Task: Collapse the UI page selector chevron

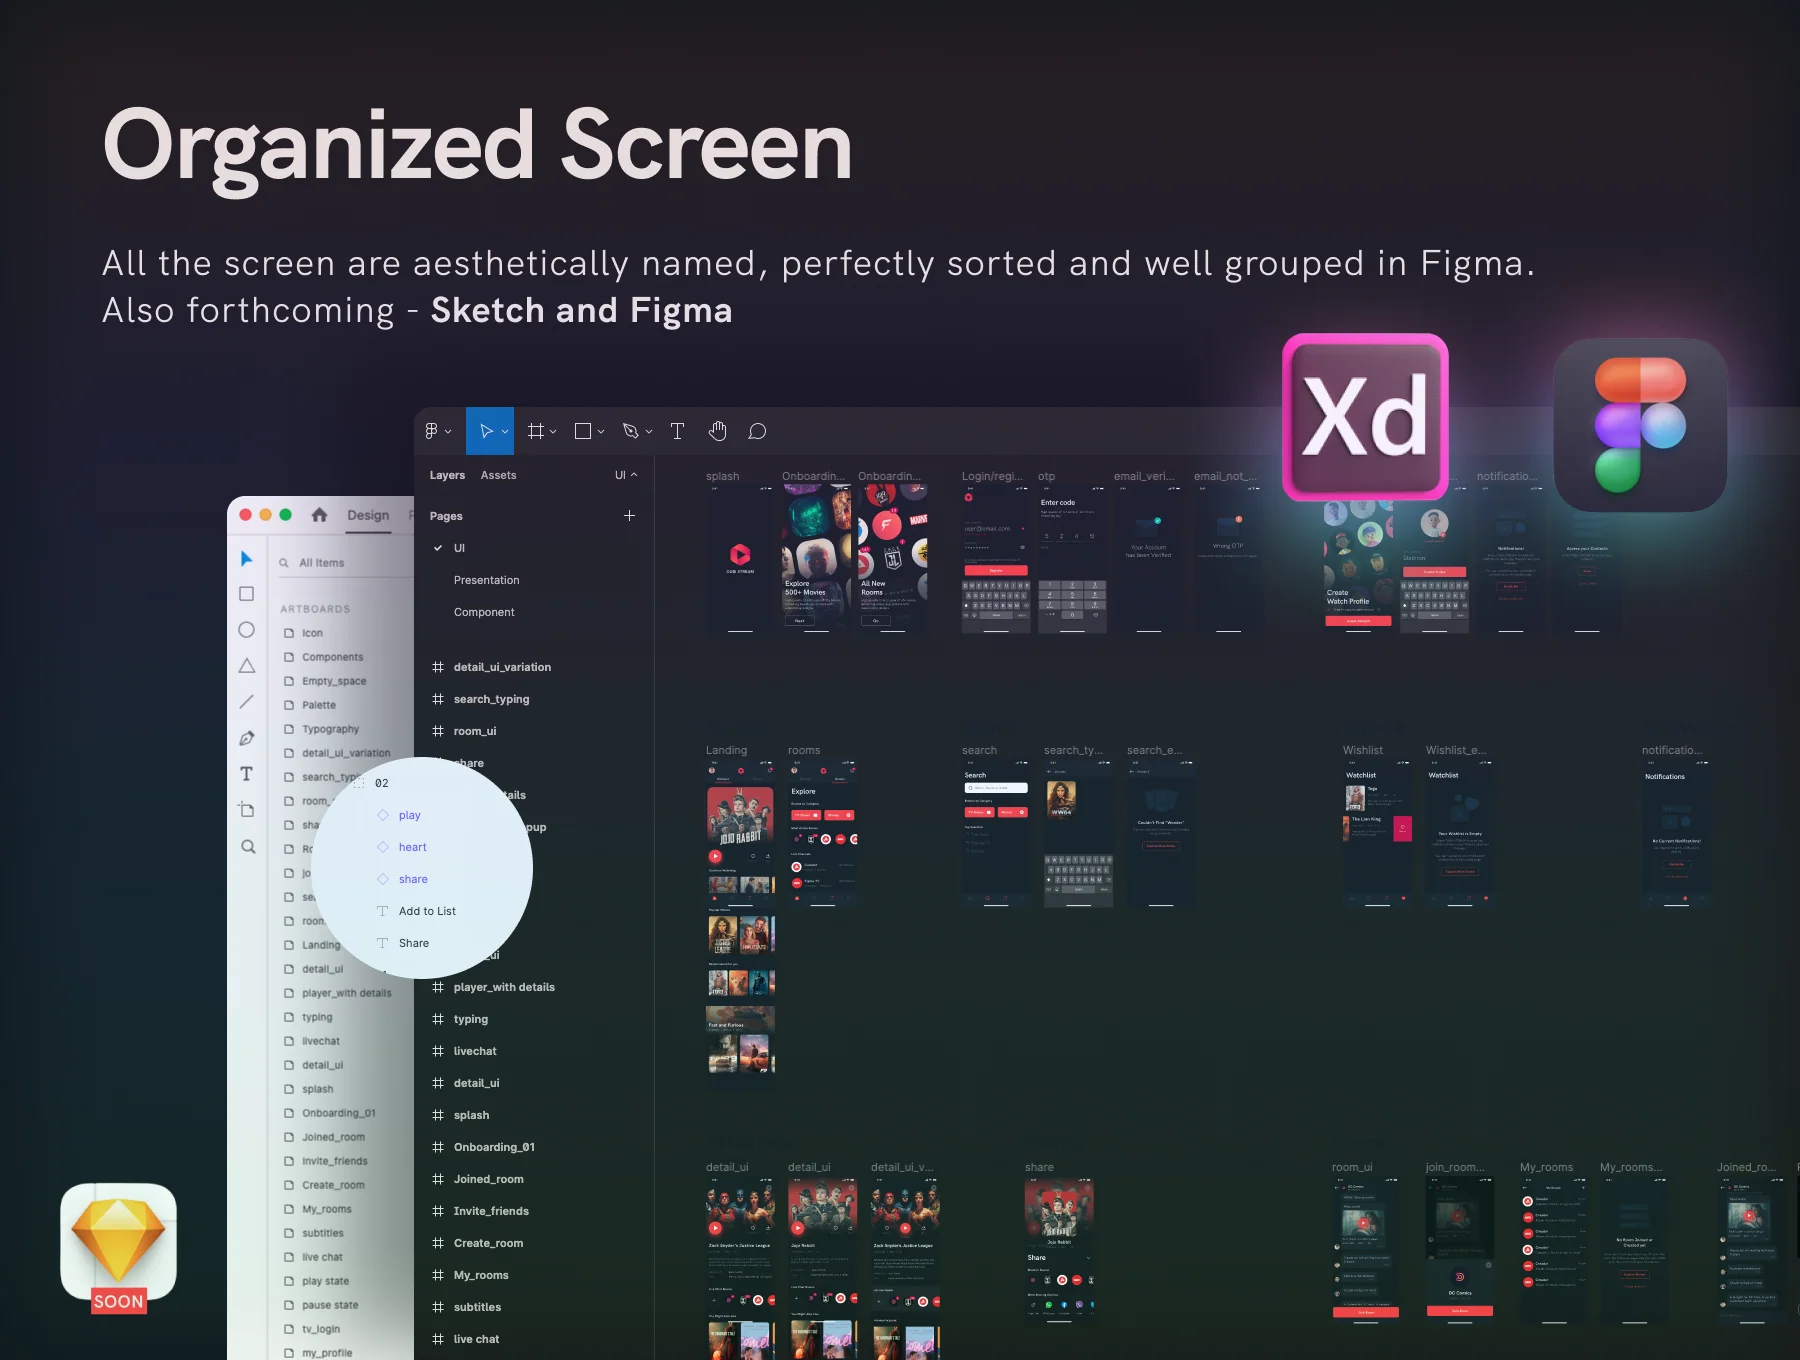Action: pyautogui.click(x=634, y=475)
